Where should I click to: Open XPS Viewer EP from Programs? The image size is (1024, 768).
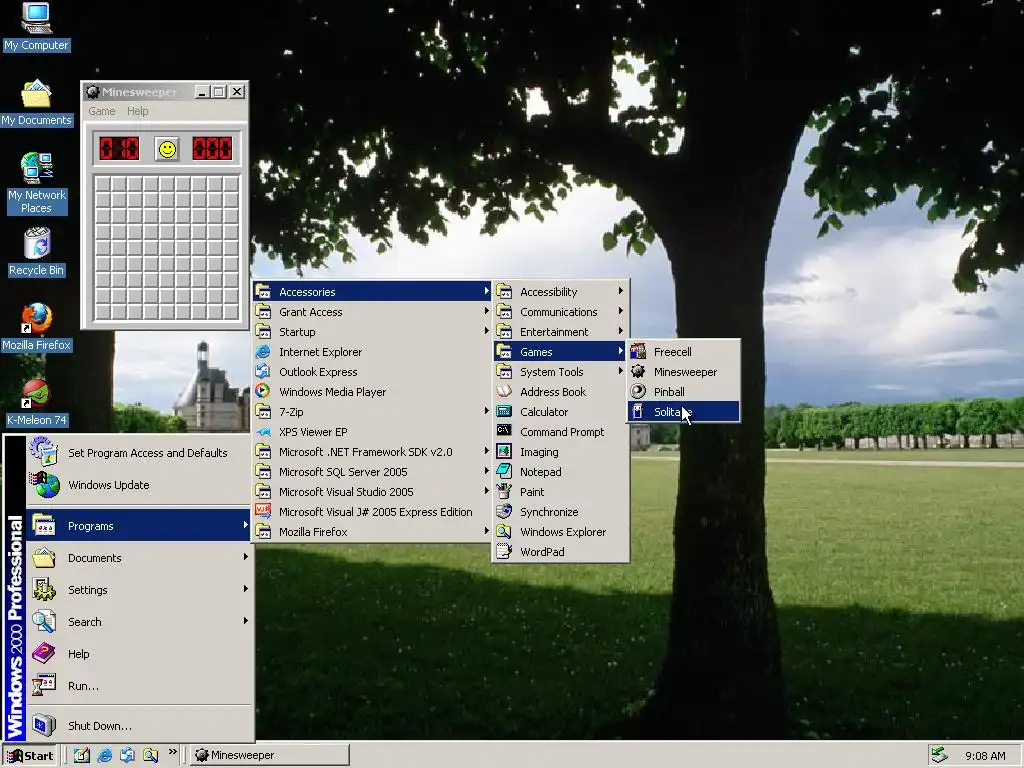point(372,432)
